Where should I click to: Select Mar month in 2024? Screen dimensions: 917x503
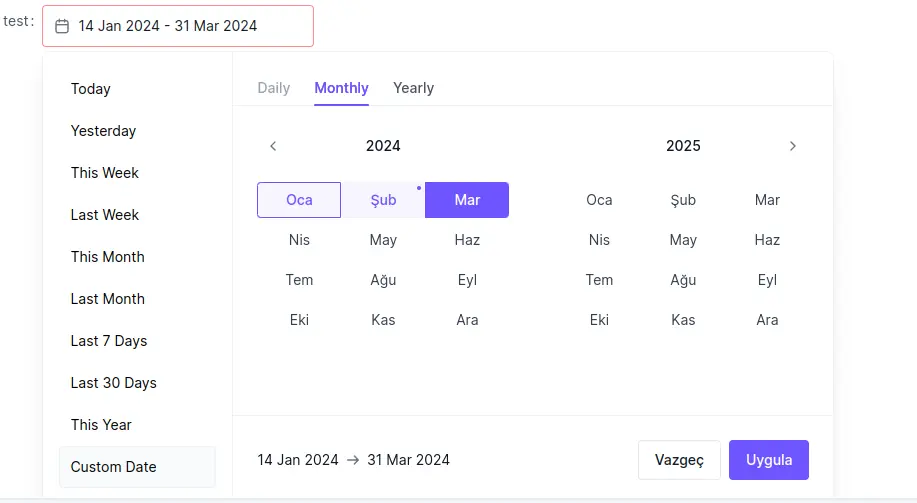pos(467,200)
